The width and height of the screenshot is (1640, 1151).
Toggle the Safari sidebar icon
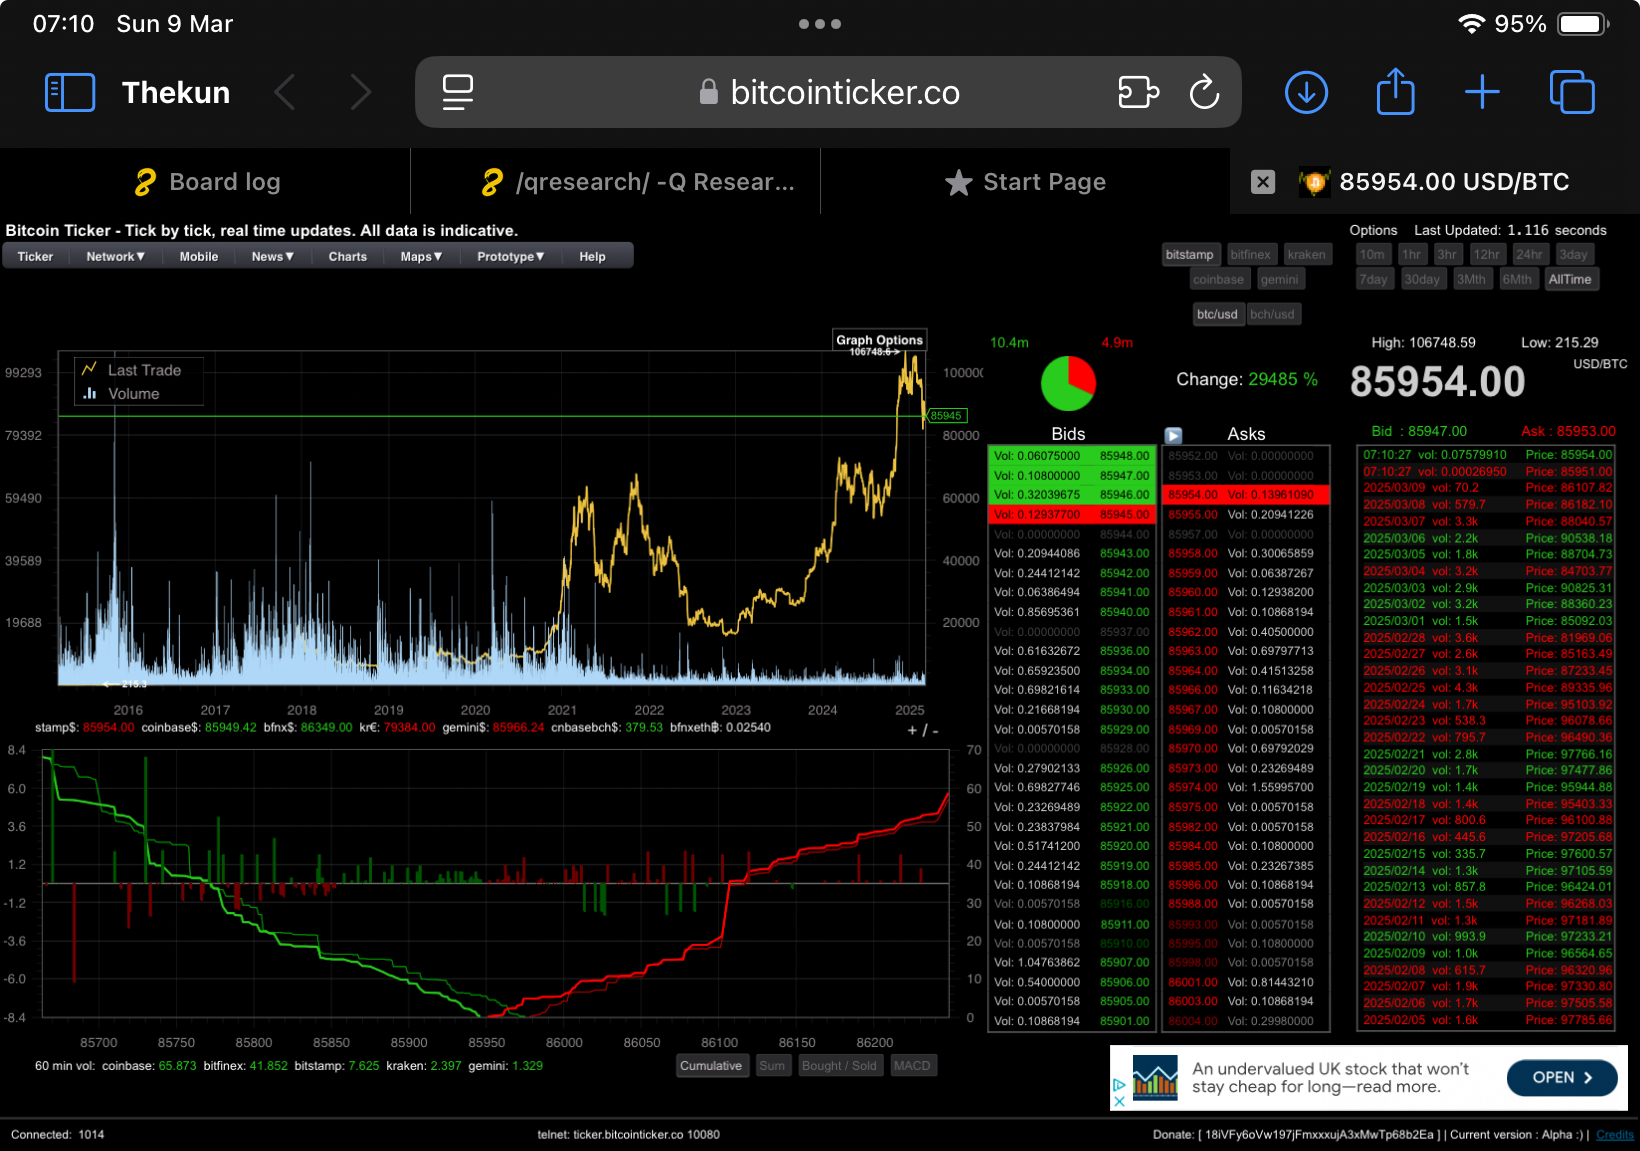(70, 92)
